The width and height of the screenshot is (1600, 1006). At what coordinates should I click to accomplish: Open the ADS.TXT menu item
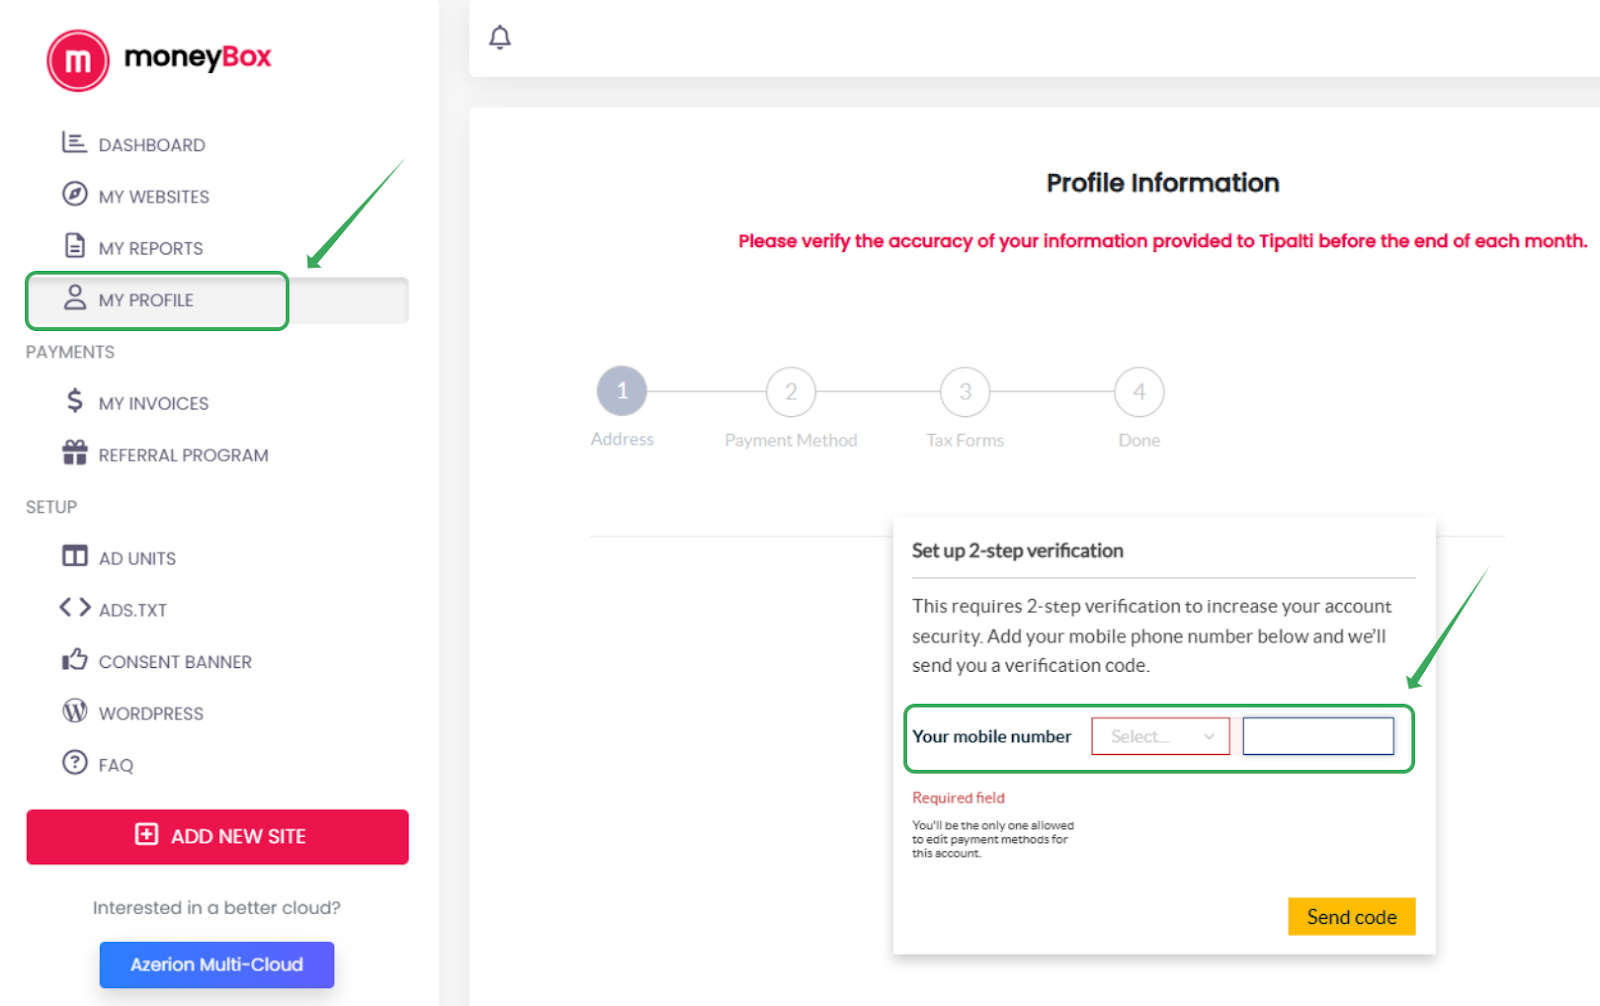click(x=132, y=610)
